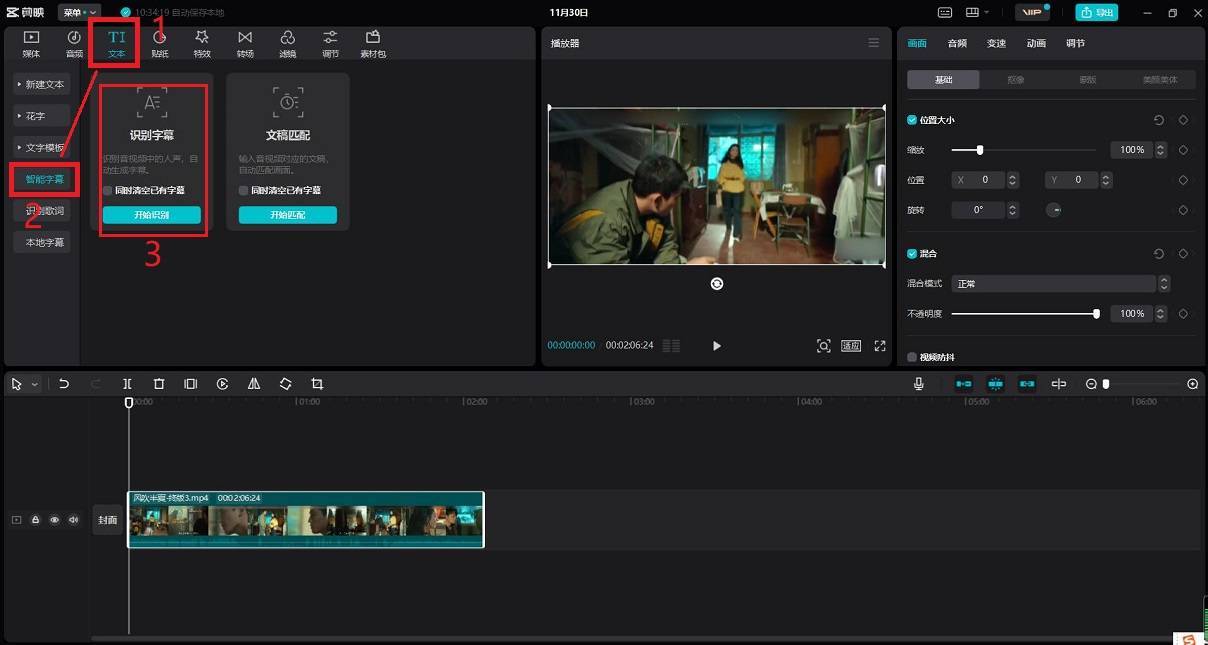Image resolution: width=1208 pixels, height=645 pixels.
Task: Add keyframe for 缩放 scale
Action: pyautogui.click(x=1183, y=150)
